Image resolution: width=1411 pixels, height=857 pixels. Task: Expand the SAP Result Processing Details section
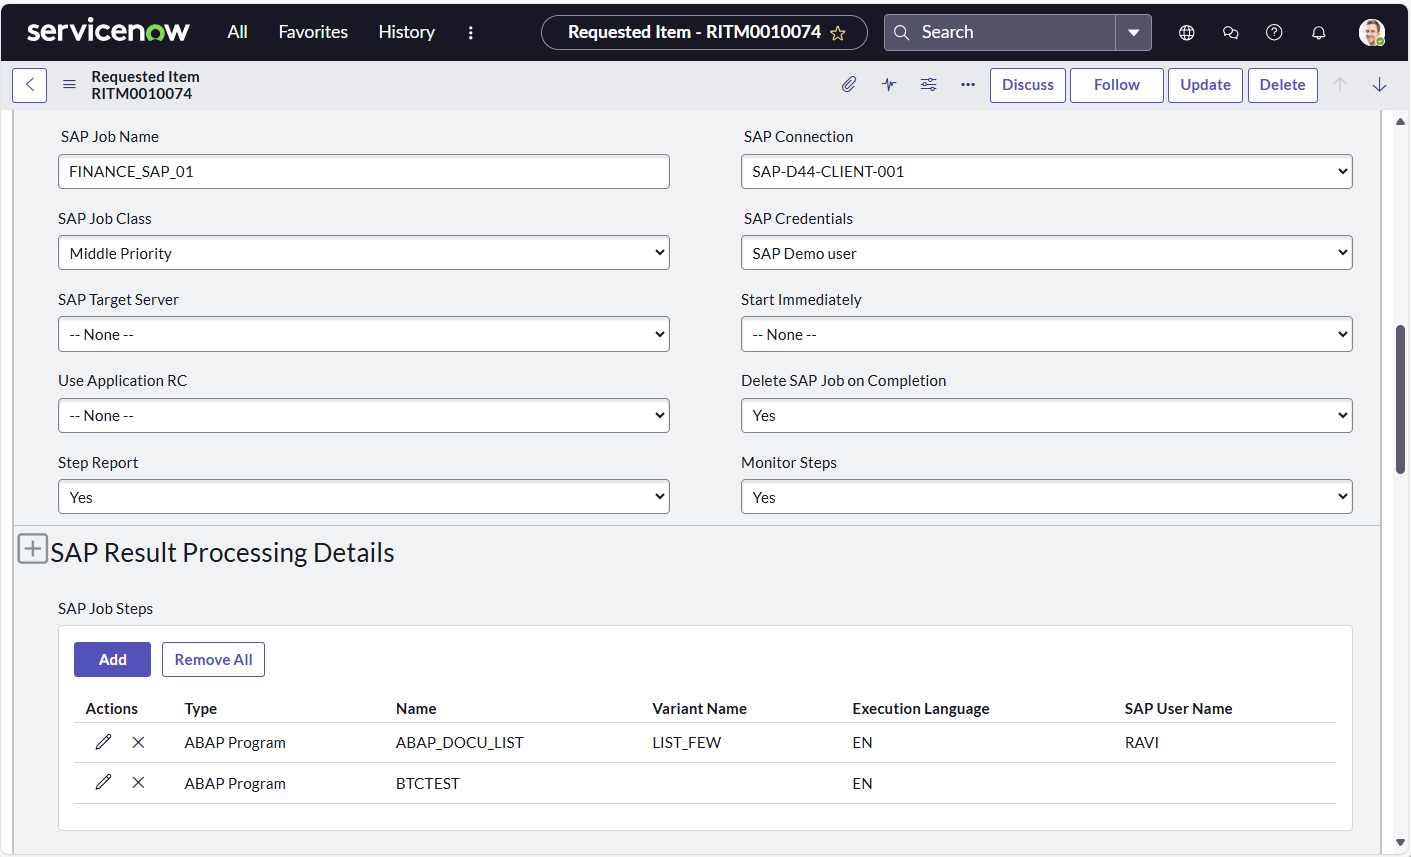[33, 549]
